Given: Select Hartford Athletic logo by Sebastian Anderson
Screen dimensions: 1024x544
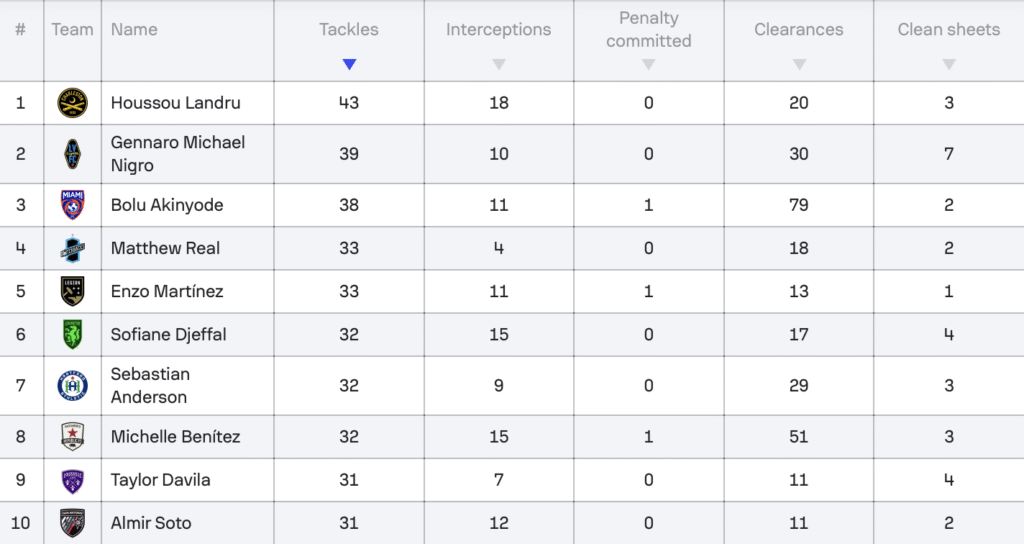Looking at the screenshot, I should click(72, 385).
